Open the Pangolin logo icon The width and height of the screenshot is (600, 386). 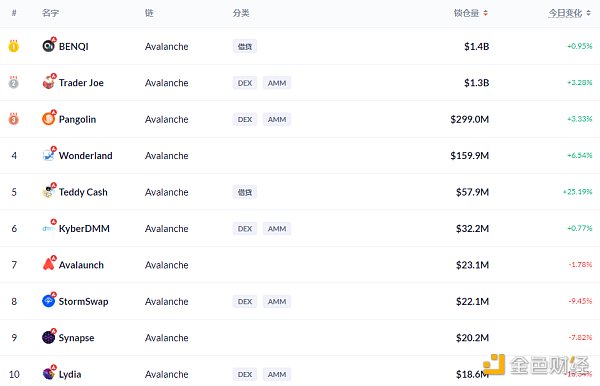(49, 119)
